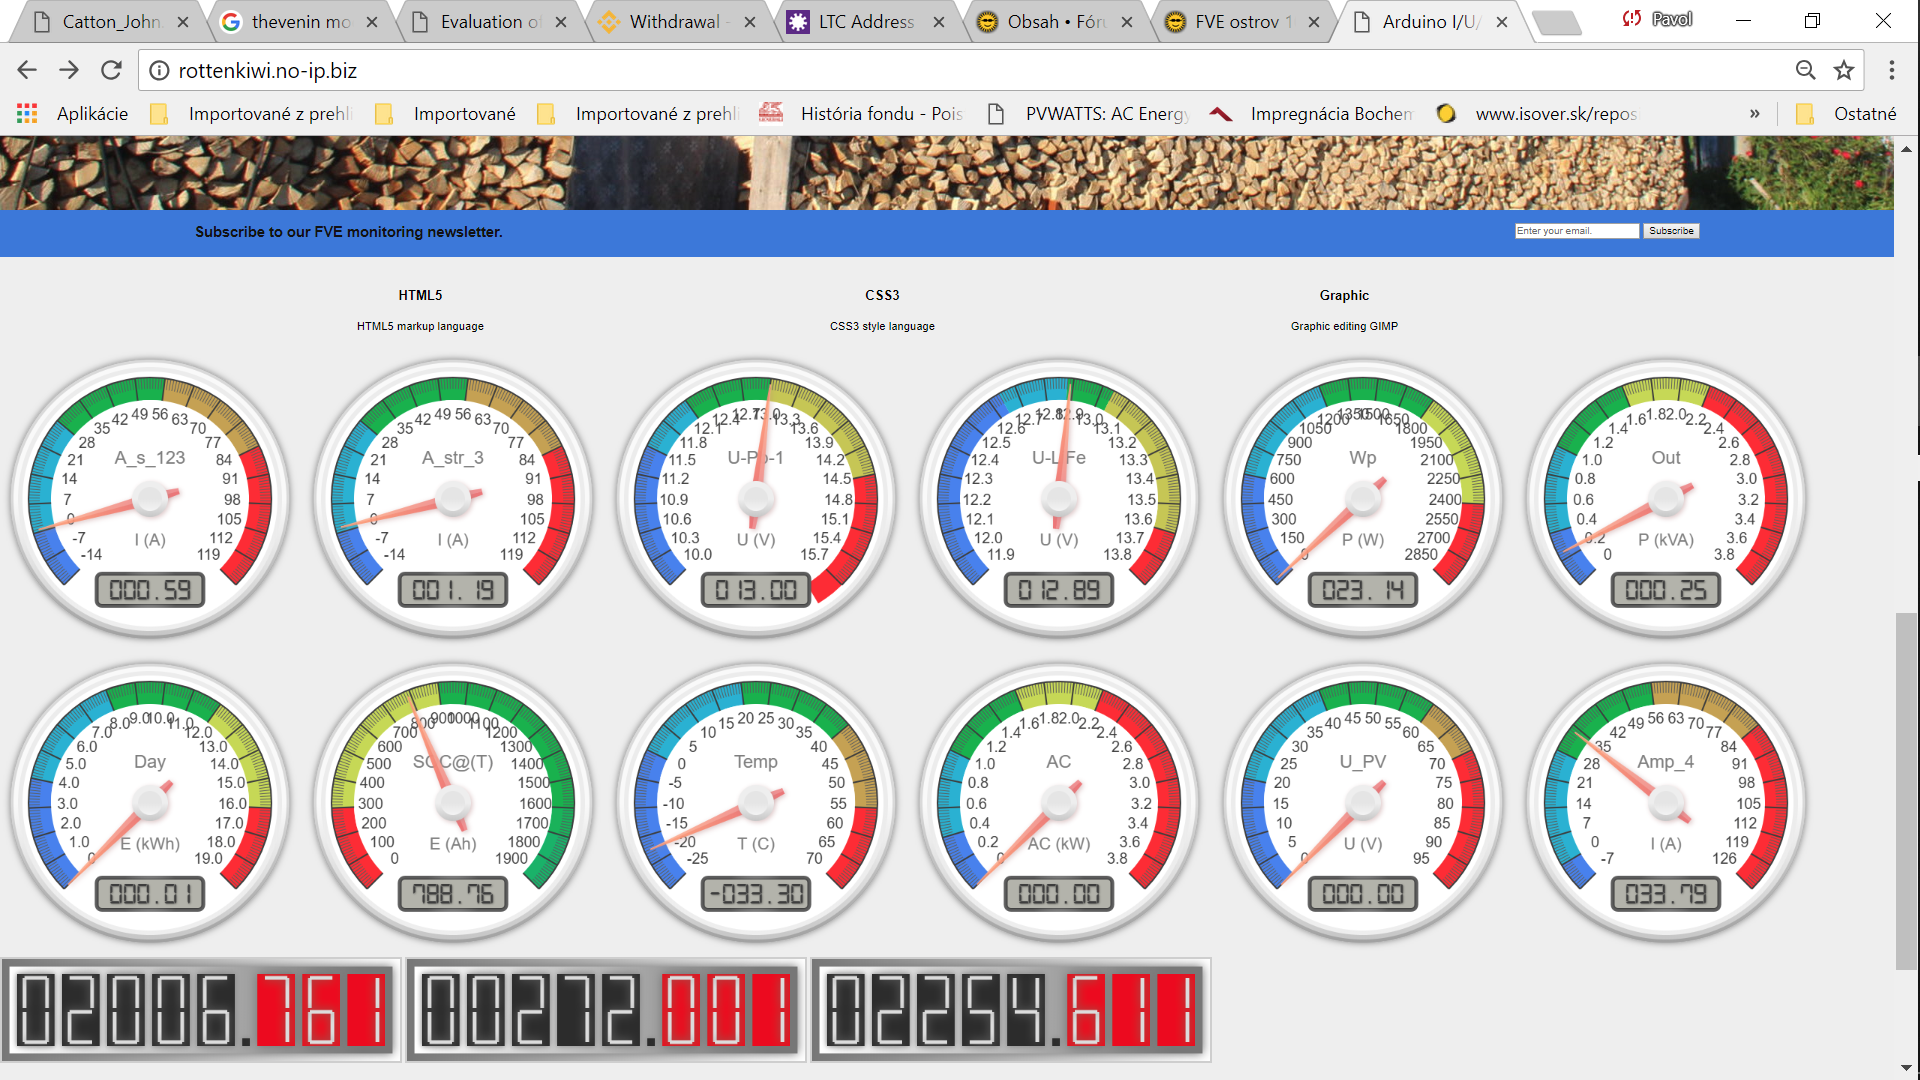The width and height of the screenshot is (1920, 1080).
Task: Close the Withdrawal tab
Action: pyautogui.click(x=750, y=22)
